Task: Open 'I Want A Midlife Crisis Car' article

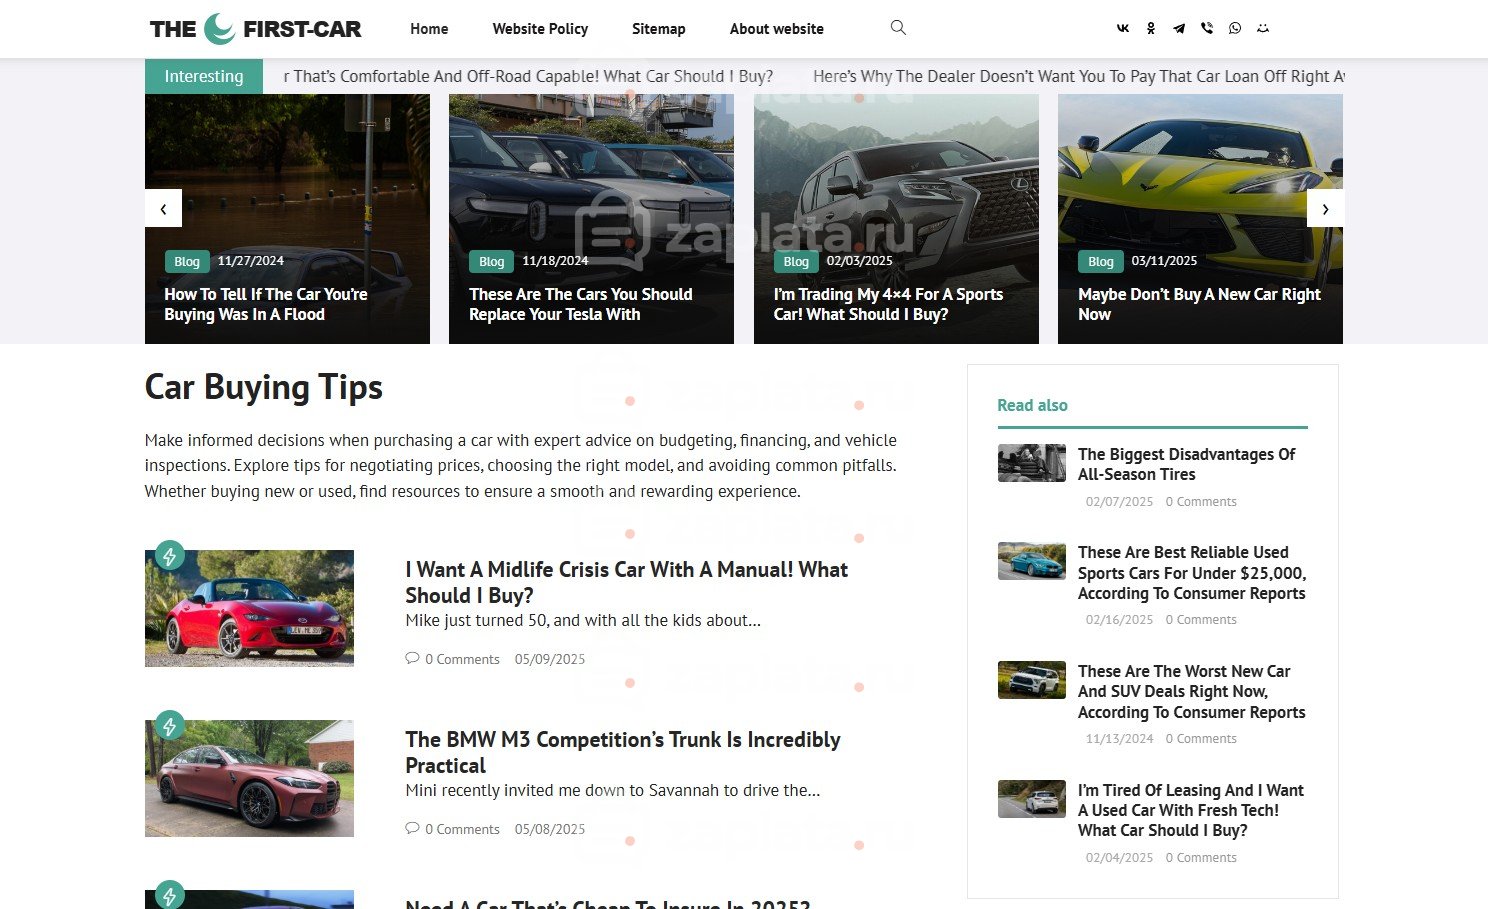Action: pyautogui.click(x=627, y=582)
